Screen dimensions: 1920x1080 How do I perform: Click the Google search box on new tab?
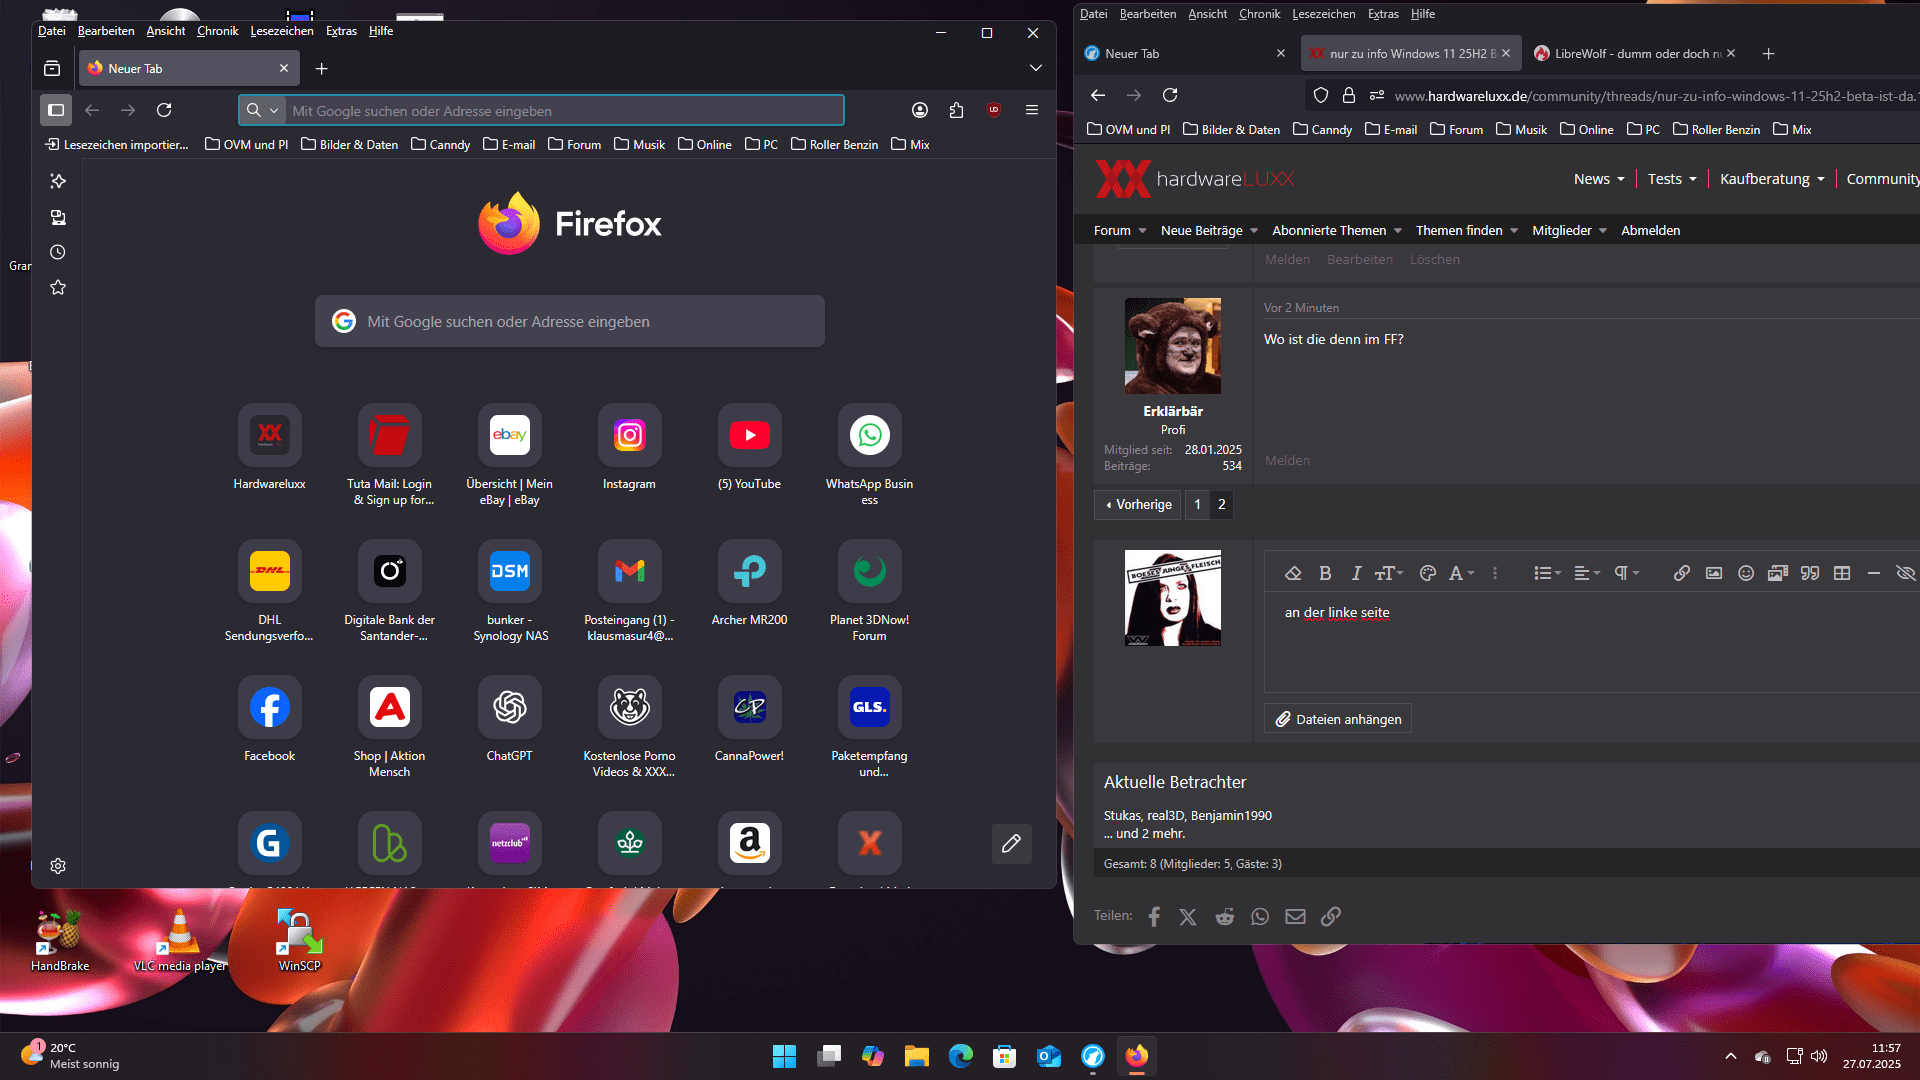pos(570,322)
